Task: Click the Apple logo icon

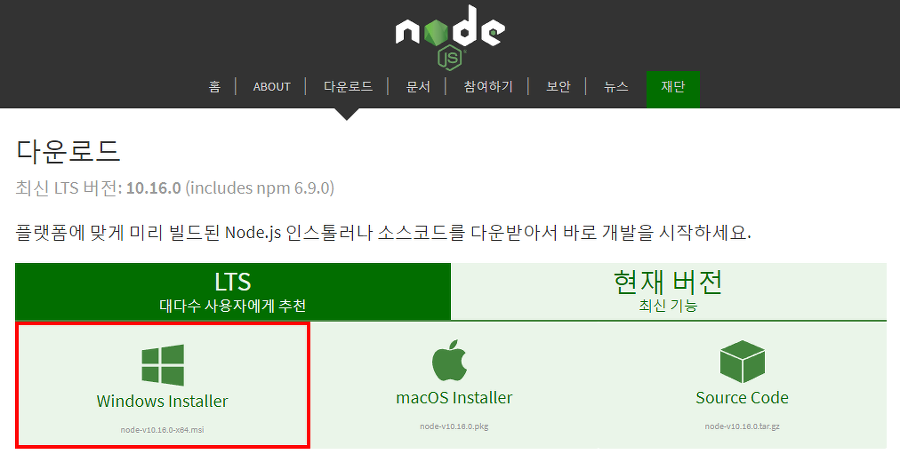Action: coord(449,360)
